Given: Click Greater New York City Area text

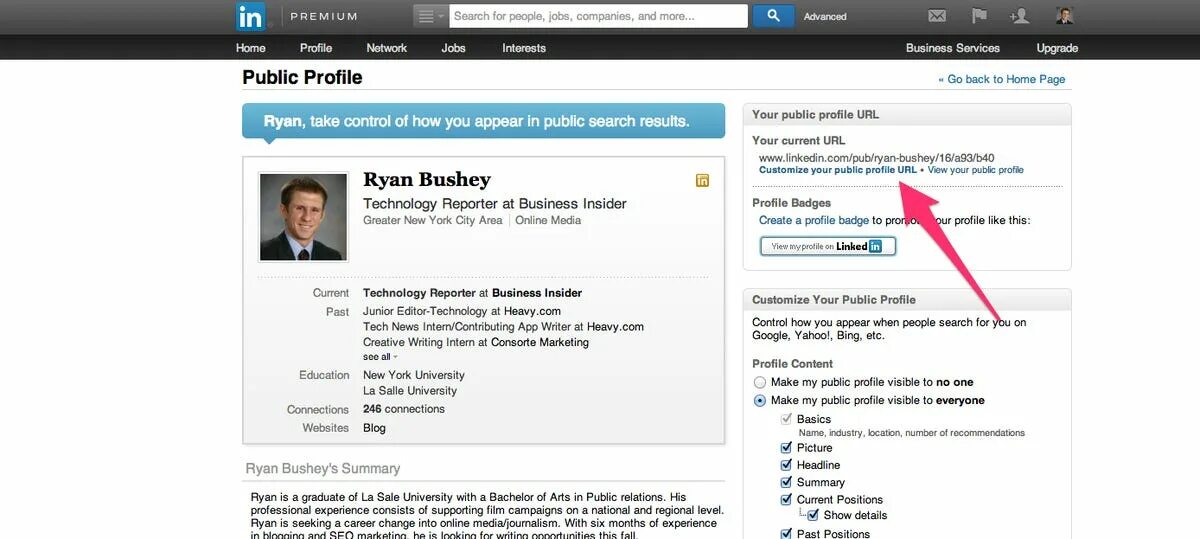Looking at the screenshot, I should pyautogui.click(x=433, y=220).
